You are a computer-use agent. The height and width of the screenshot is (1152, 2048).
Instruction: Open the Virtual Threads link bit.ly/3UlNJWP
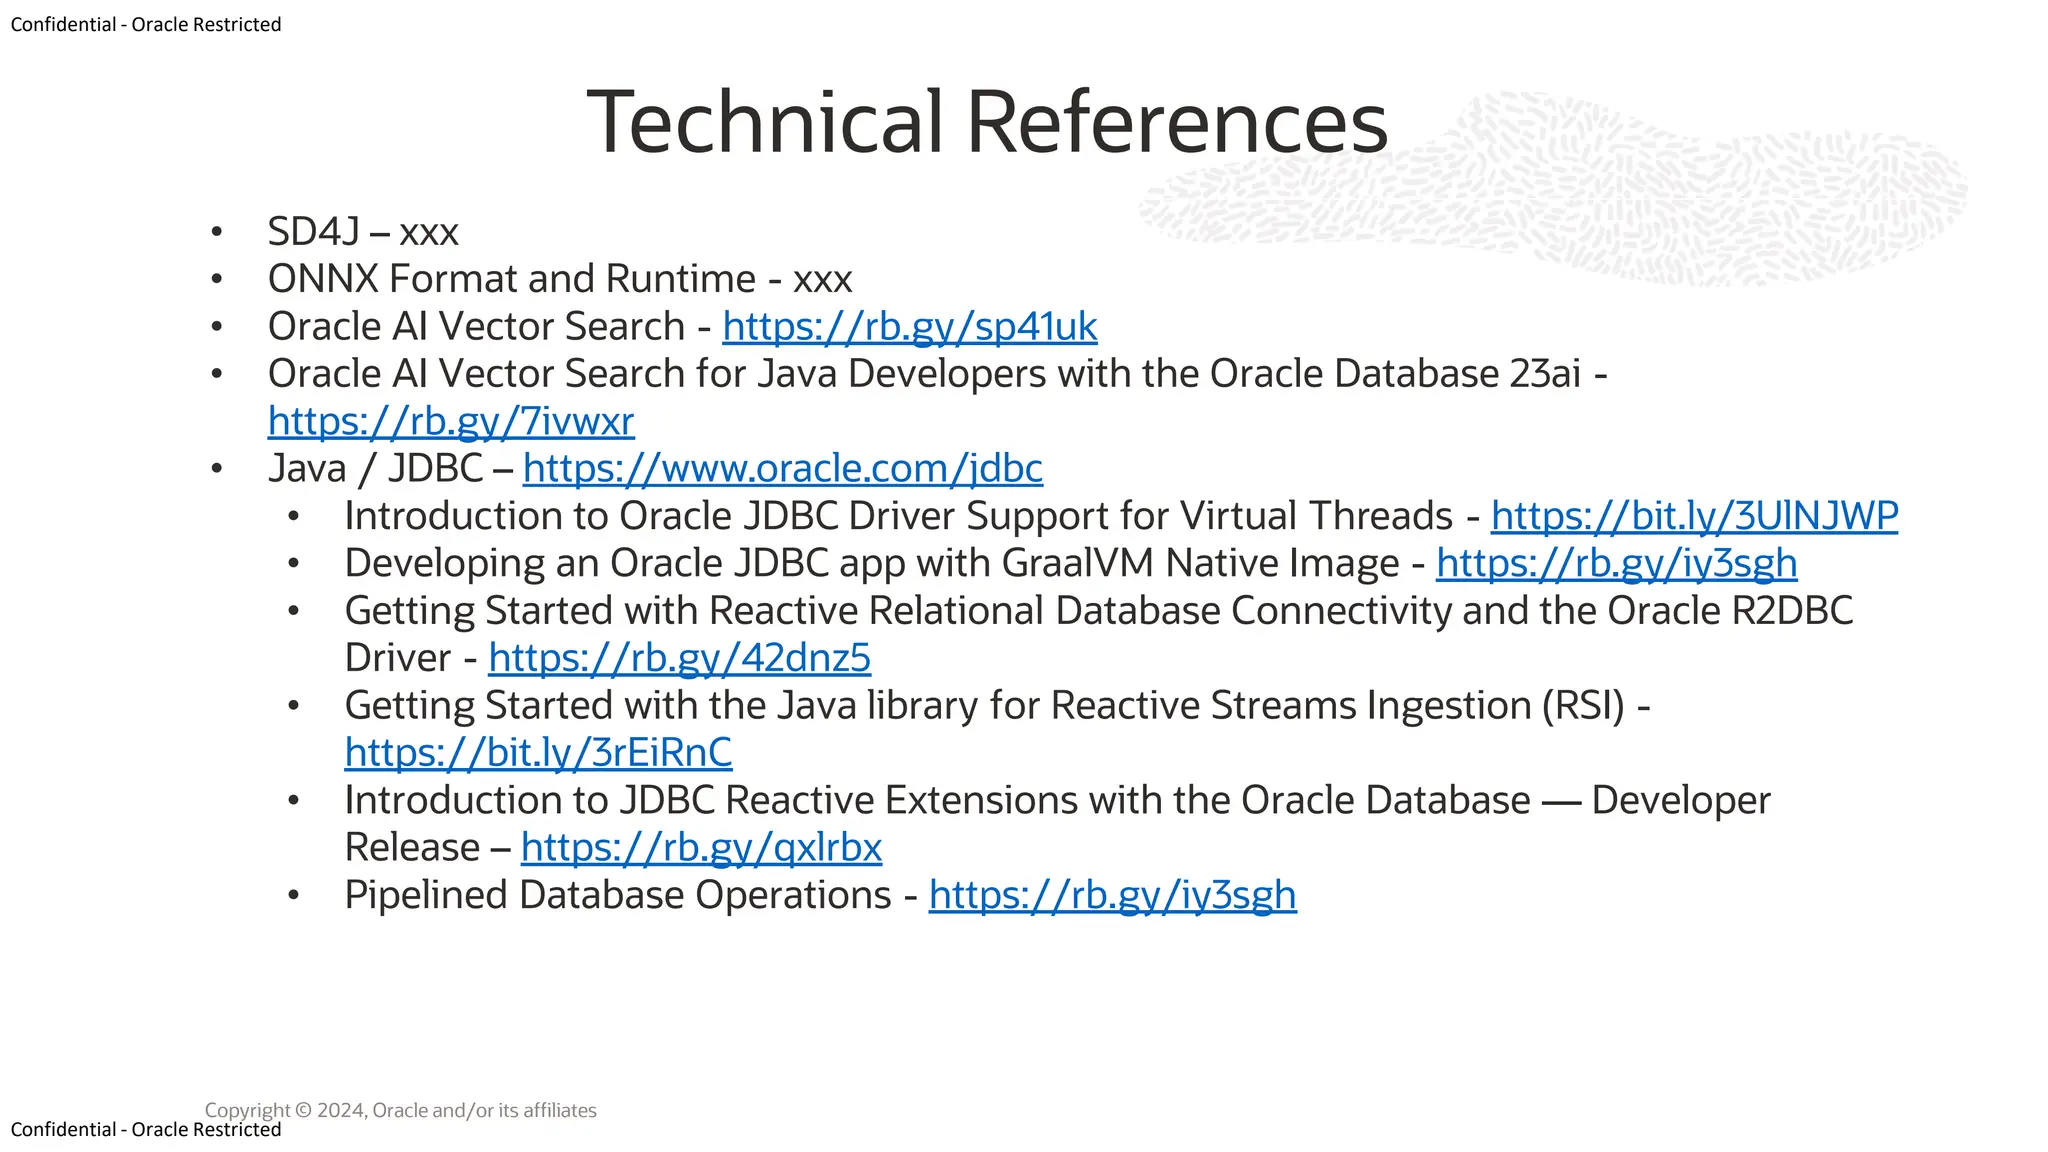coord(1694,516)
